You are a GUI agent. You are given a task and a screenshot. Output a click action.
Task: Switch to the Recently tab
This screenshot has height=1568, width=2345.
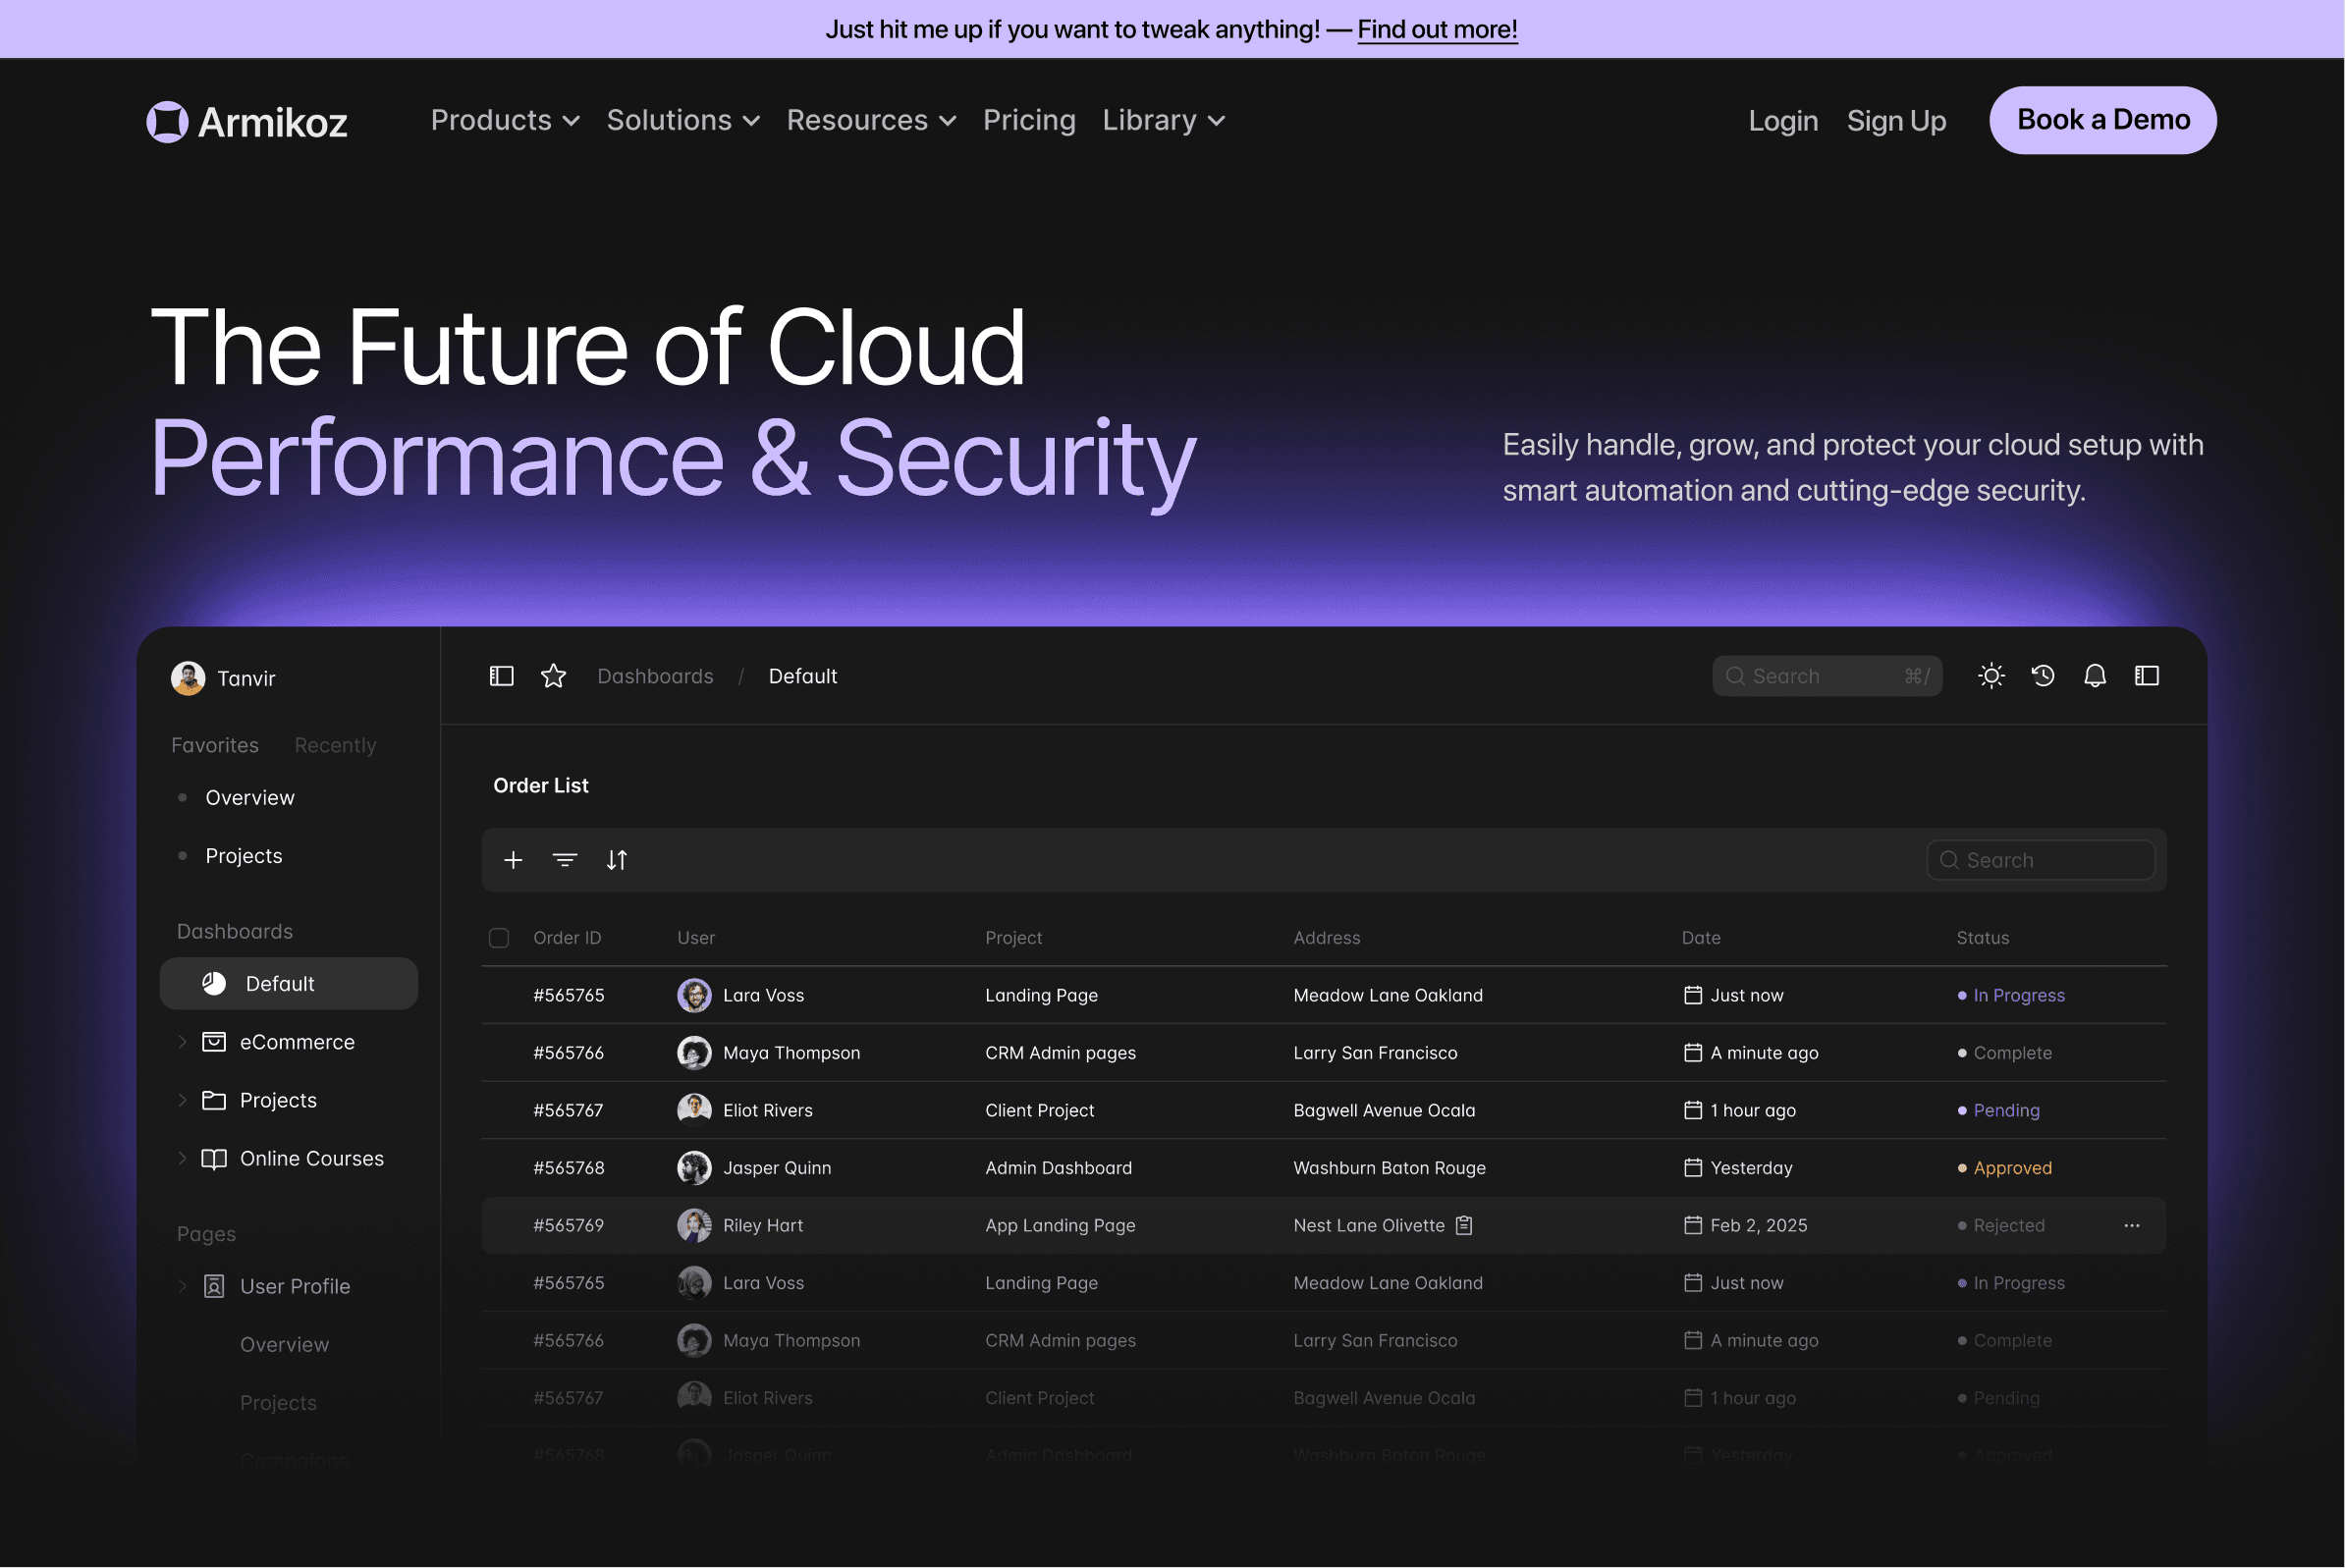[335, 745]
